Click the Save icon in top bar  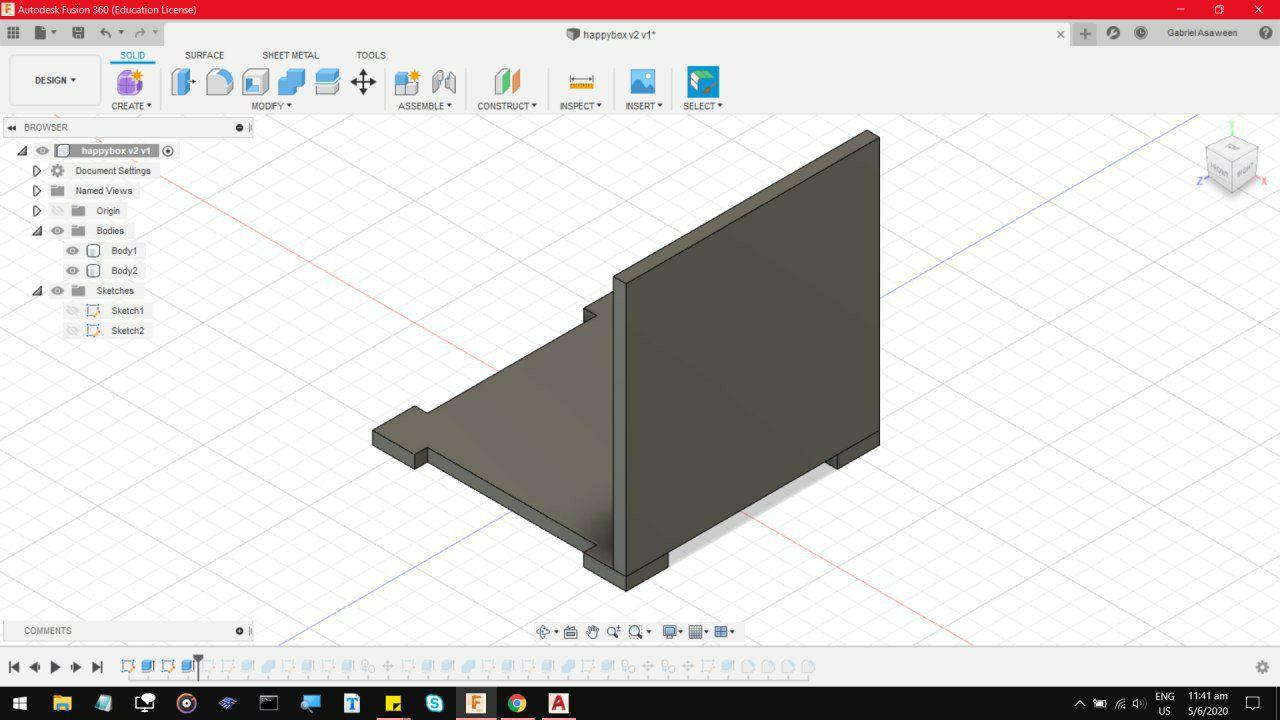(78, 33)
